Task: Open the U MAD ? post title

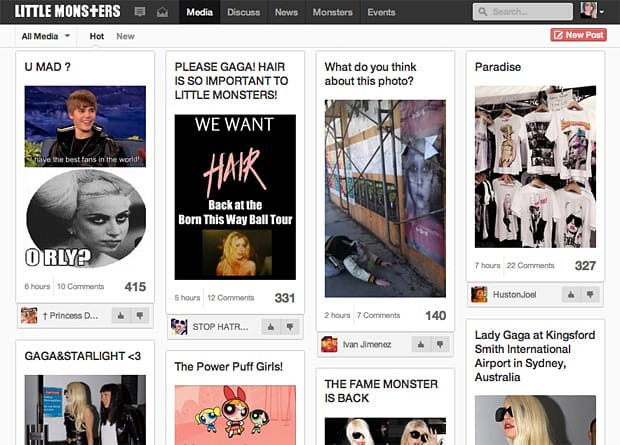Action: [x=47, y=67]
